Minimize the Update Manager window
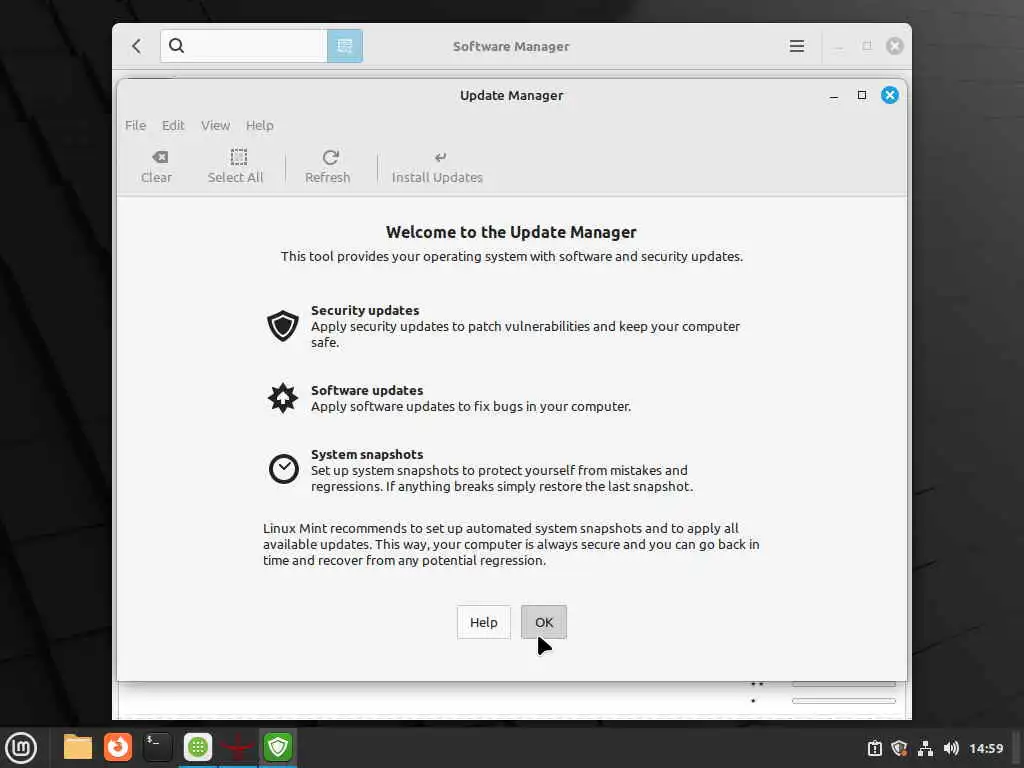Viewport: 1024px width, 768px height. pos(834,96)
